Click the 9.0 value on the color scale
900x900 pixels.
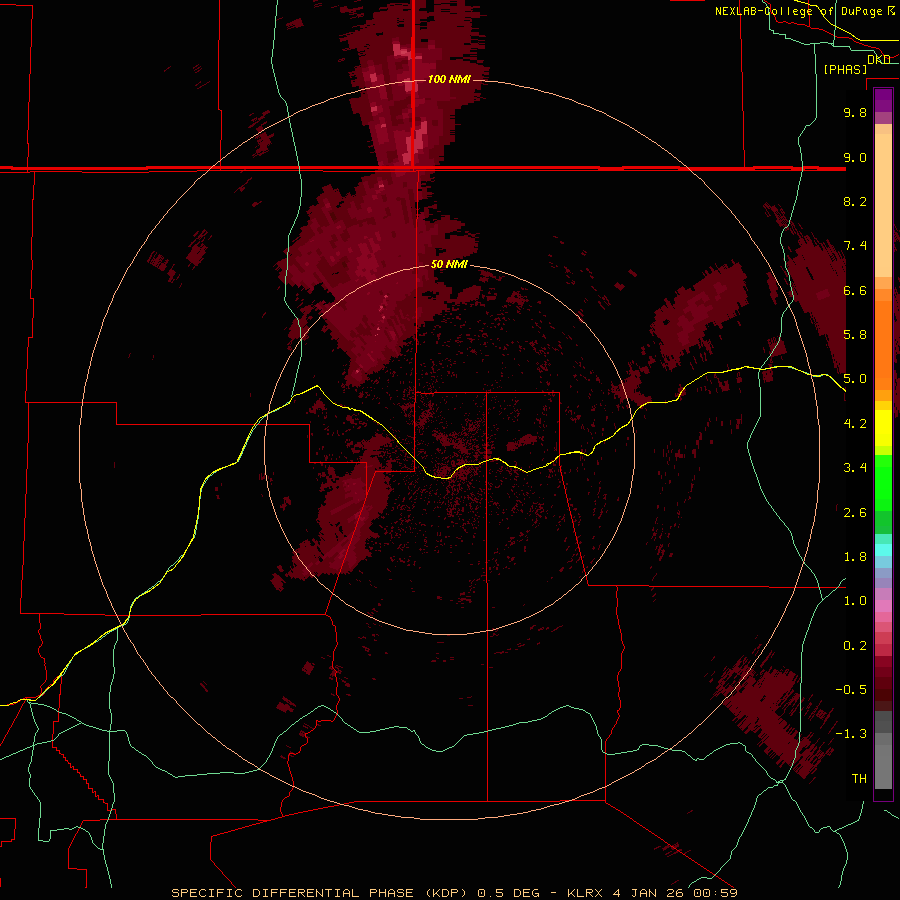(855, 157)
